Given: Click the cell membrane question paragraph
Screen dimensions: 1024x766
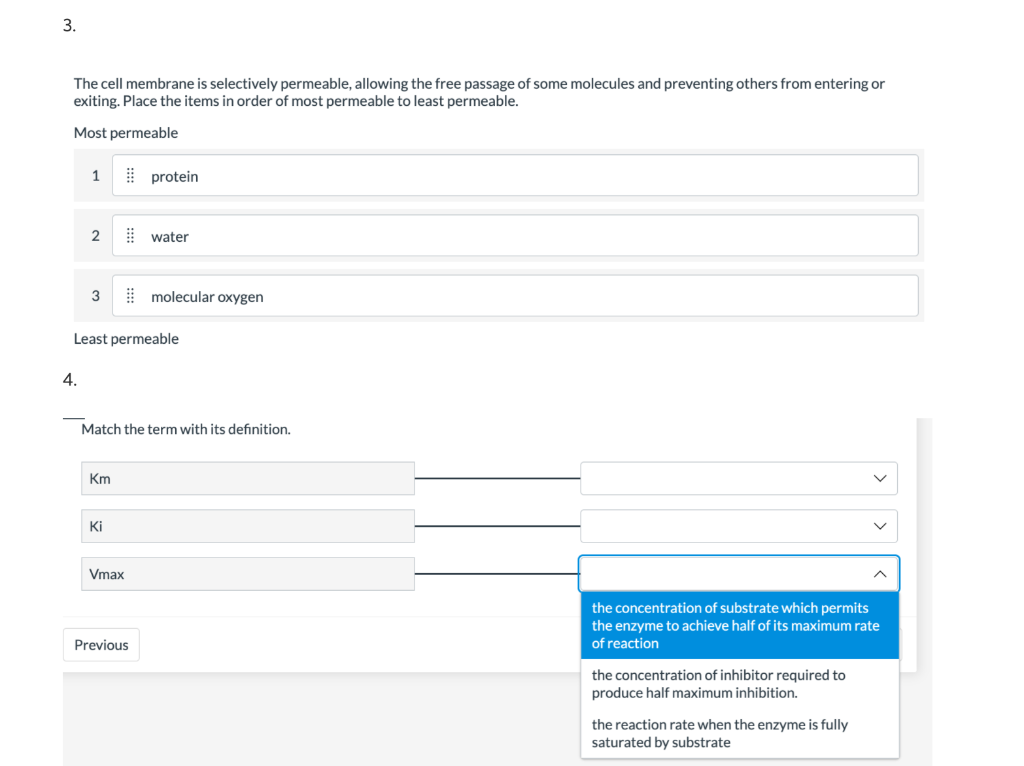Looking at the screenshot, I should tap(479, 92).
